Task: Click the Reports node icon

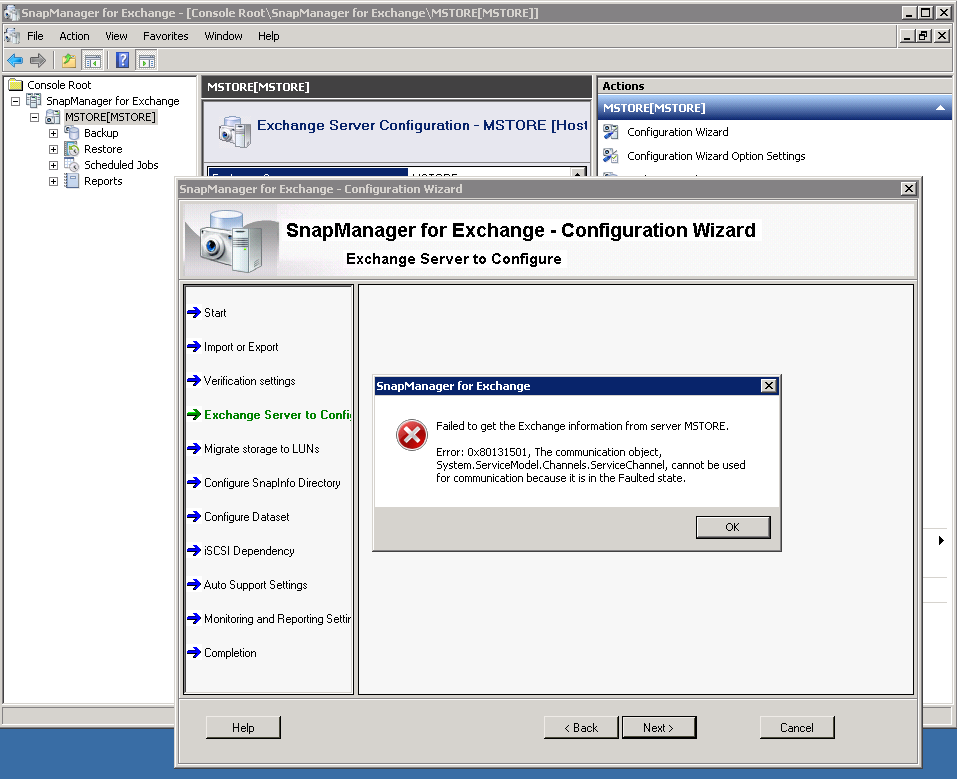Action: click(x=72, y=181)
